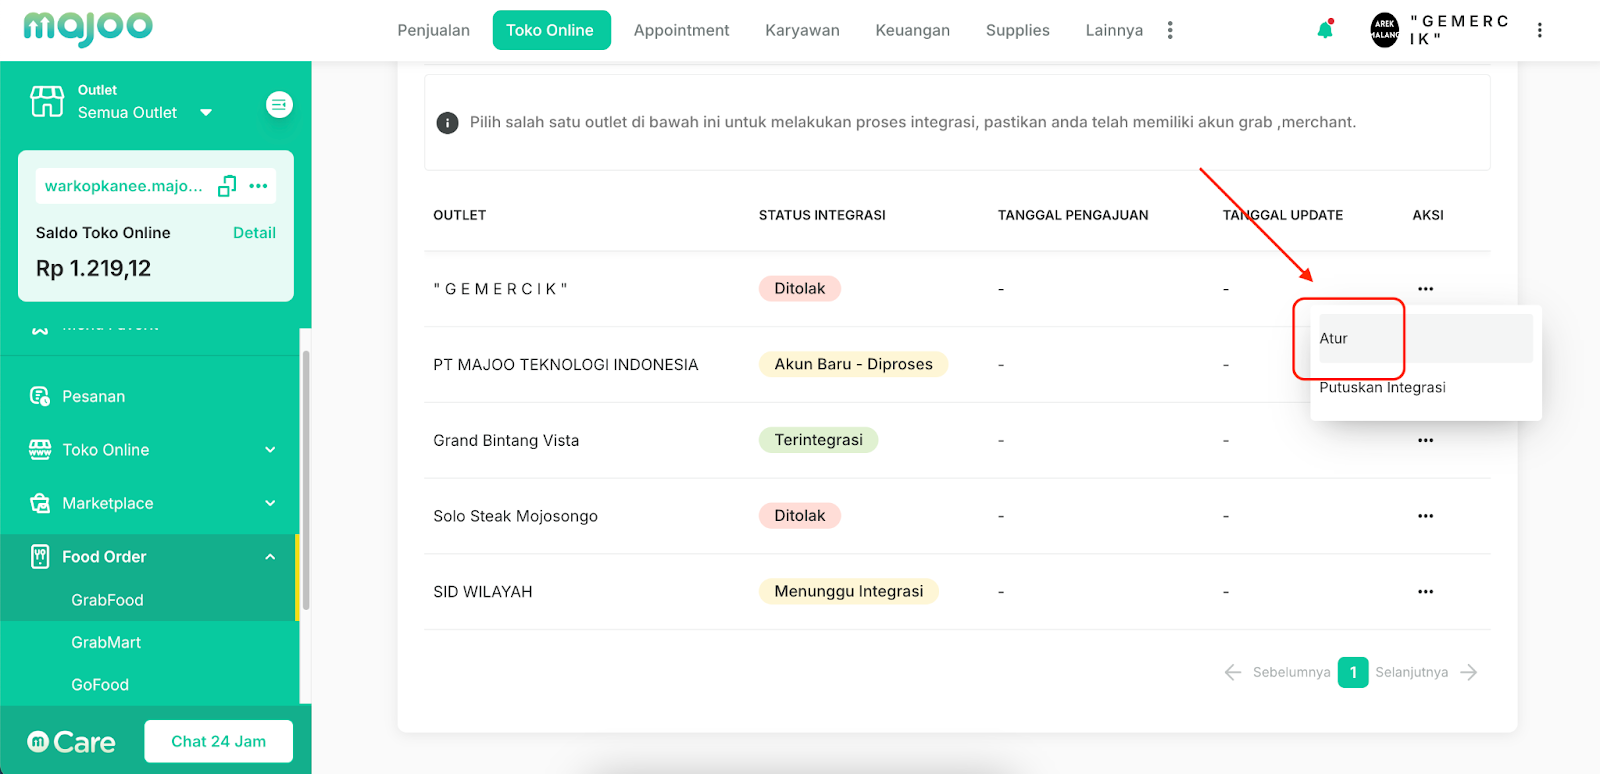Click the SID WILAYAH outlet name
The width and height of the screenshot is (1600, 774).
tap(483, 592)
